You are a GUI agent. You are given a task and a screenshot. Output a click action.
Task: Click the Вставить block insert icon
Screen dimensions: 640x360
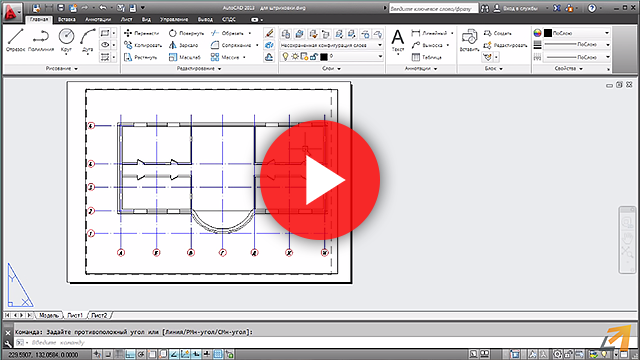(469, 40)
